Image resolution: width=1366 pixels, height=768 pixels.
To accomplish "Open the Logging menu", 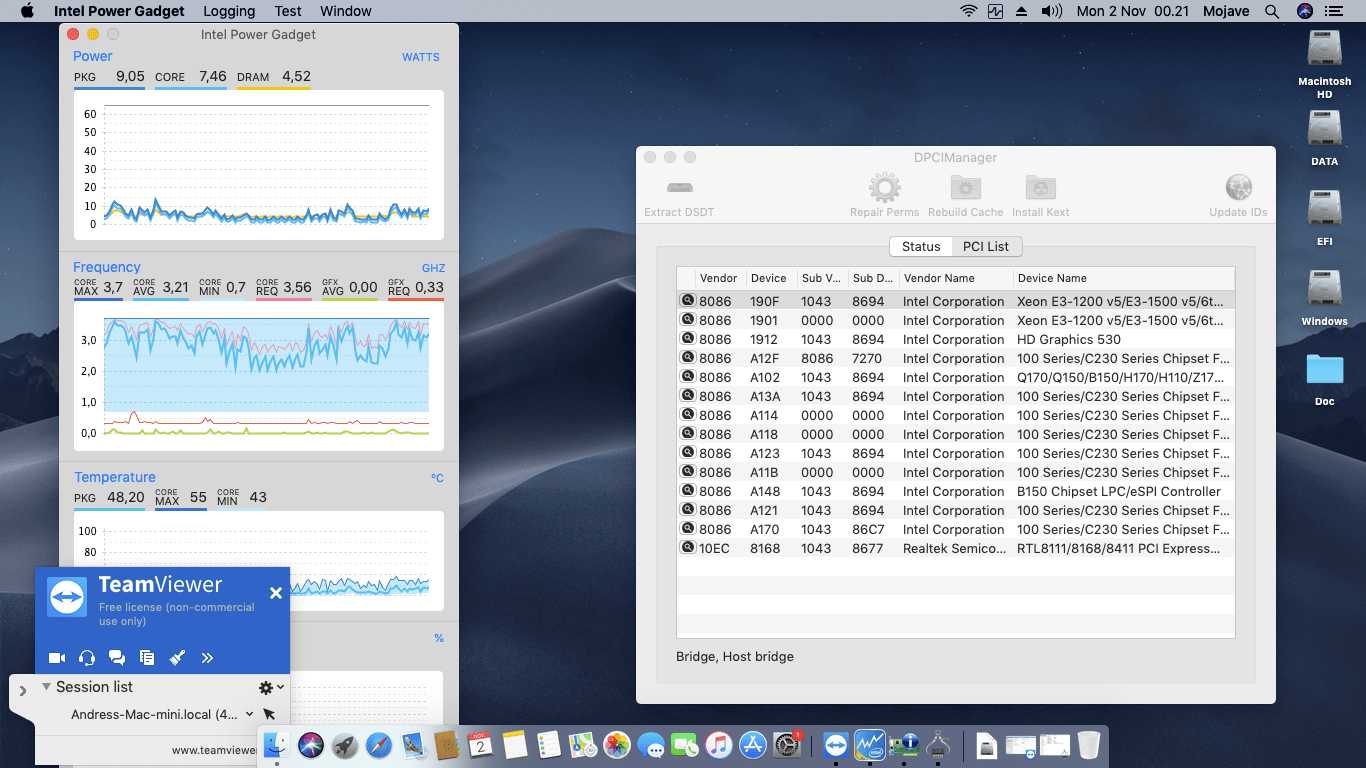I will click(228, 11).
